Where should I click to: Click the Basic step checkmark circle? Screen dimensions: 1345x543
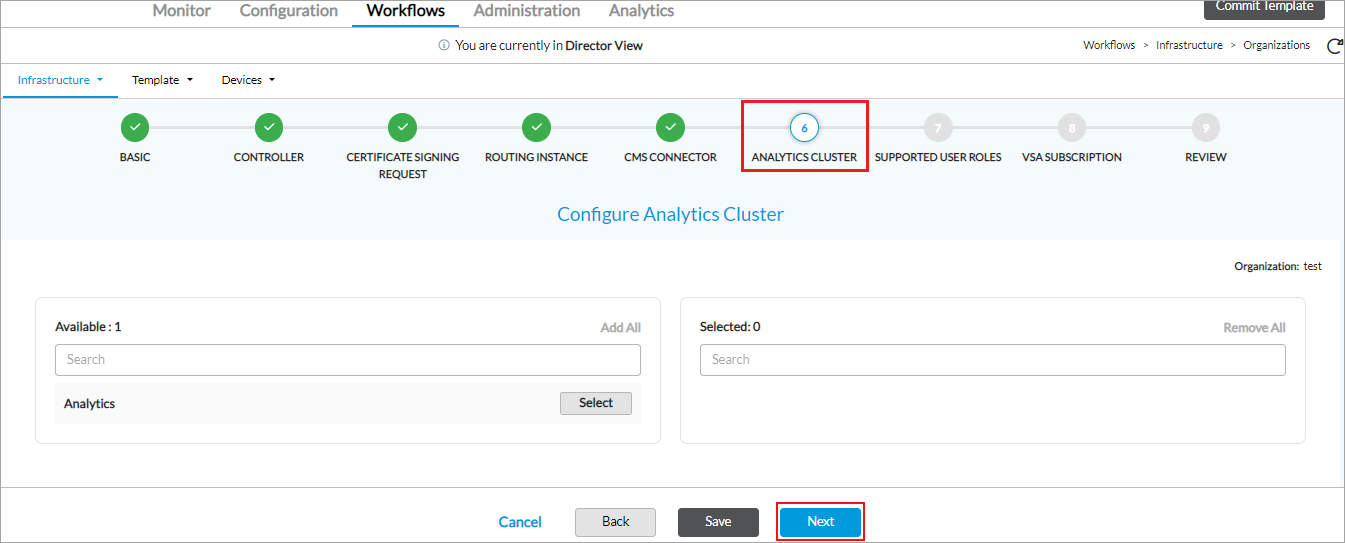pos(135,128)
